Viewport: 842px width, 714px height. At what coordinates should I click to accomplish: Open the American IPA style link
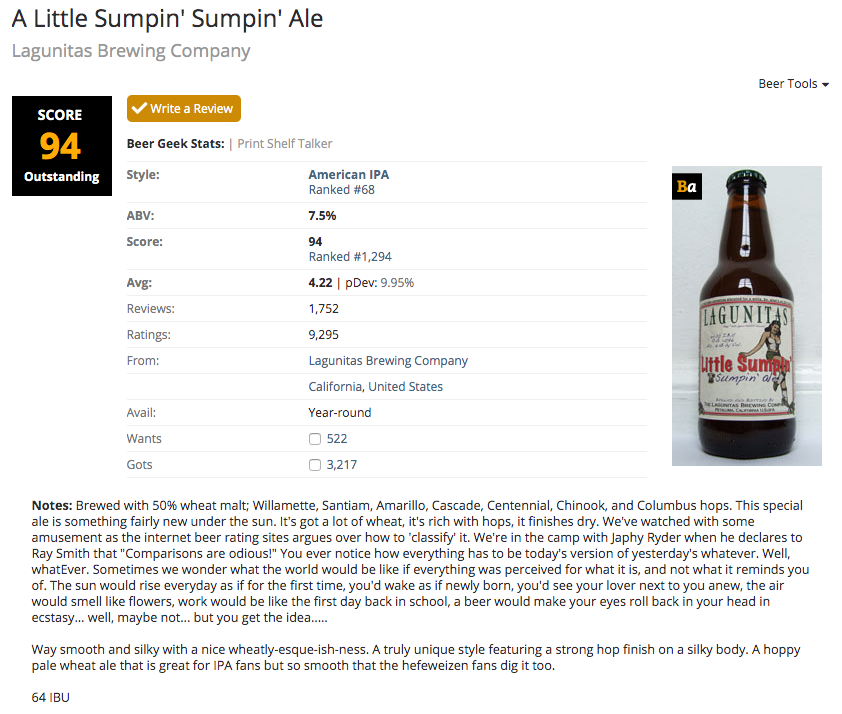(348, 175)
